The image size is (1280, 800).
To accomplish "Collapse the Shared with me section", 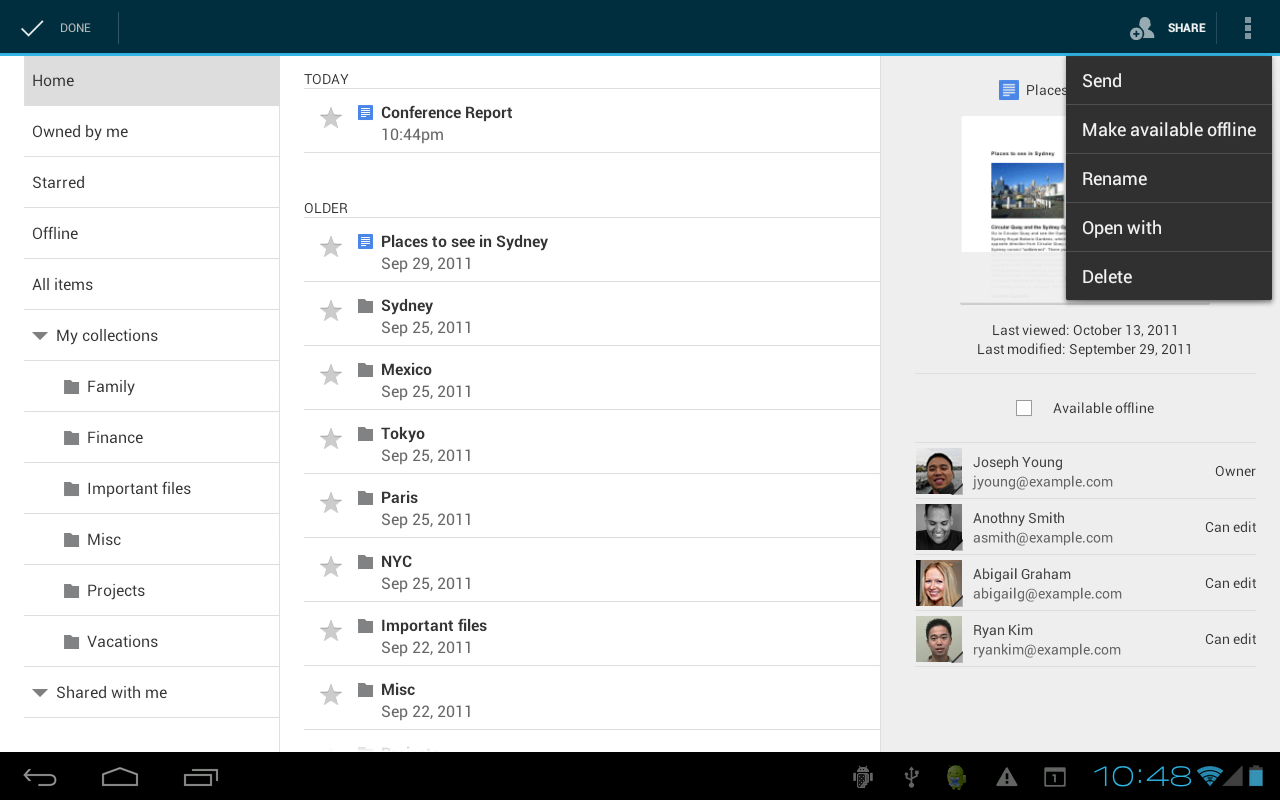I will [39, 692].
